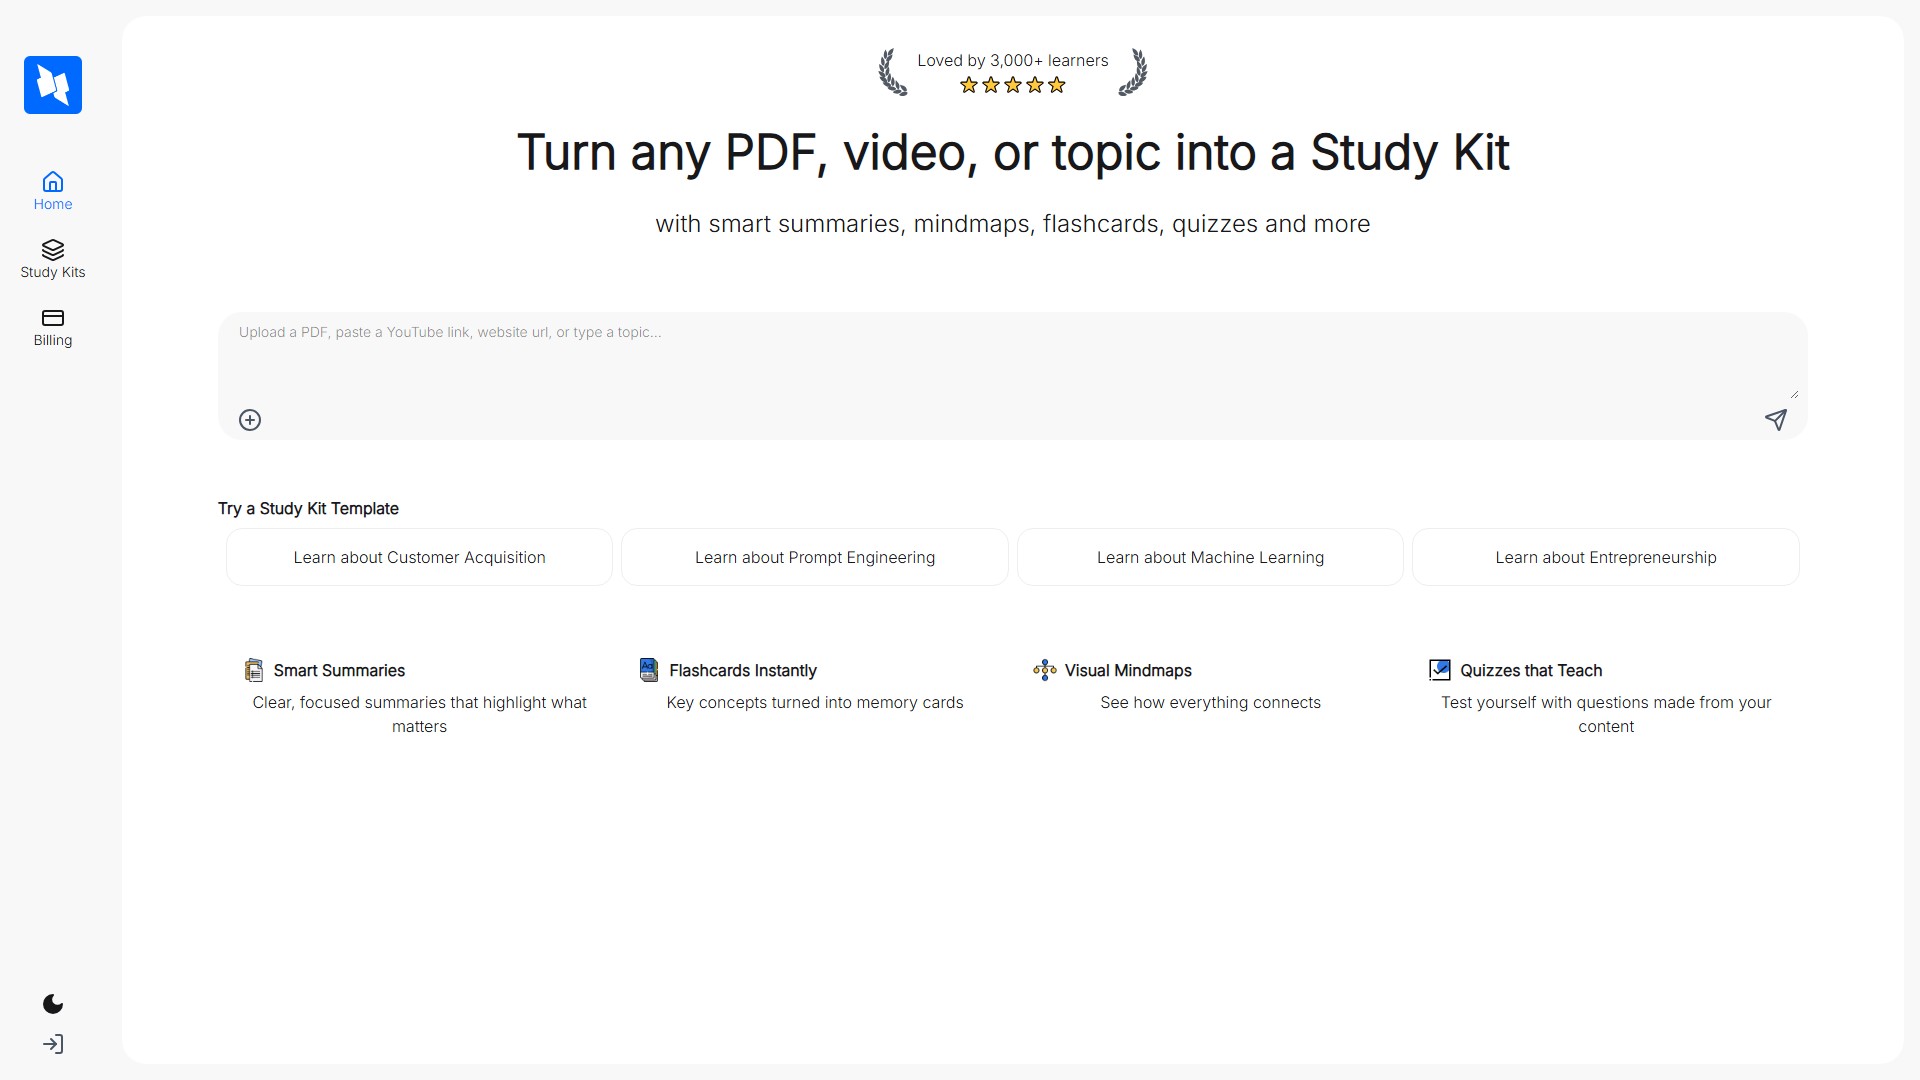Choose Learn about Machine Learning template
Screen dimensions: 1920x1080
[x=1210, y=557]
